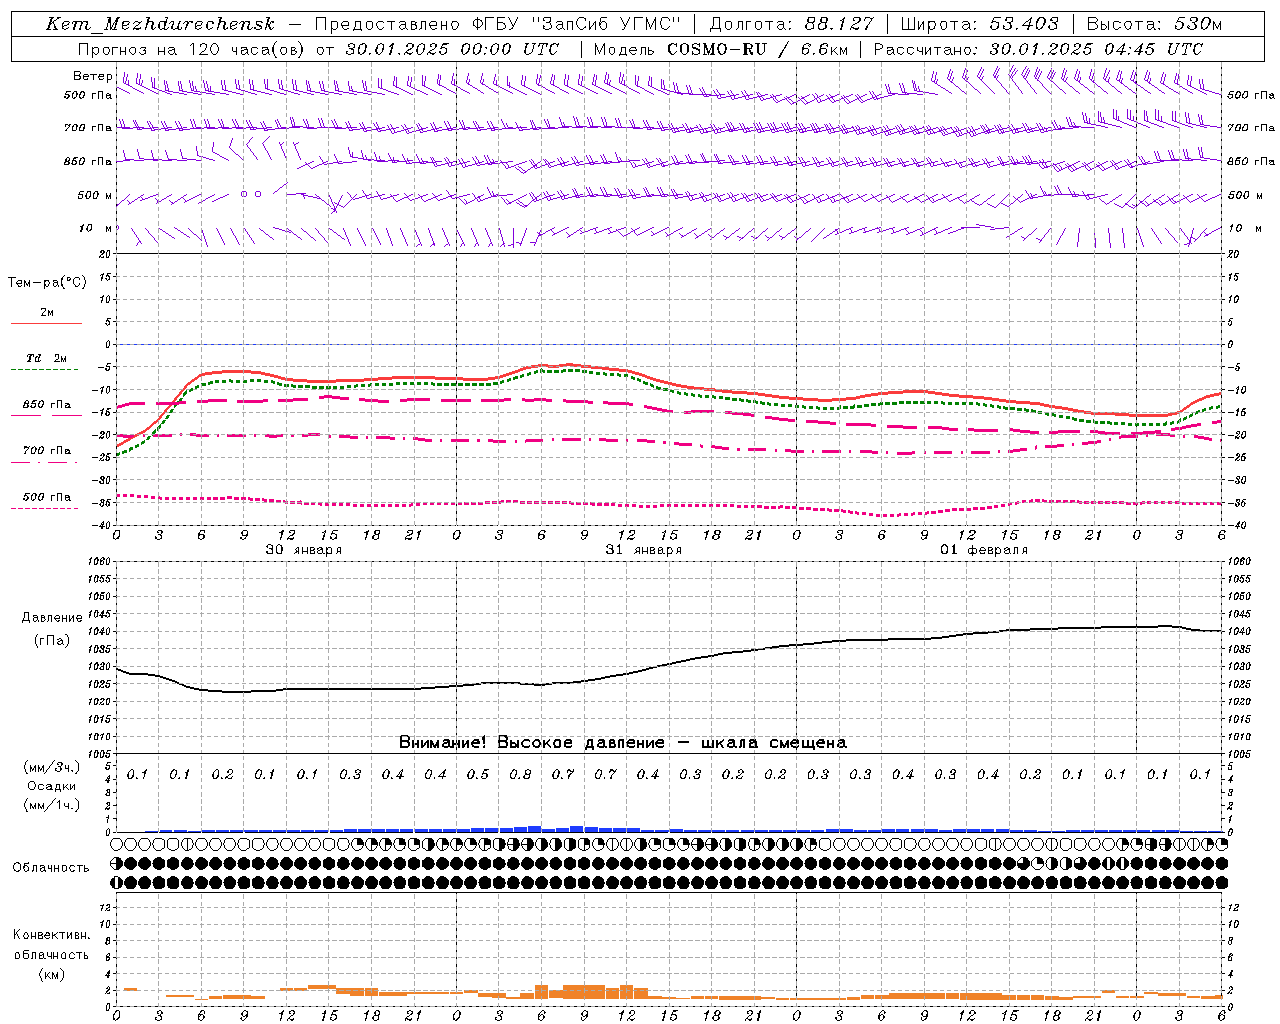The width and height of the screenshot is (1280, 1024).
Task: Click the 'Высота: 530м' header text
Action: click(1154, 24)
